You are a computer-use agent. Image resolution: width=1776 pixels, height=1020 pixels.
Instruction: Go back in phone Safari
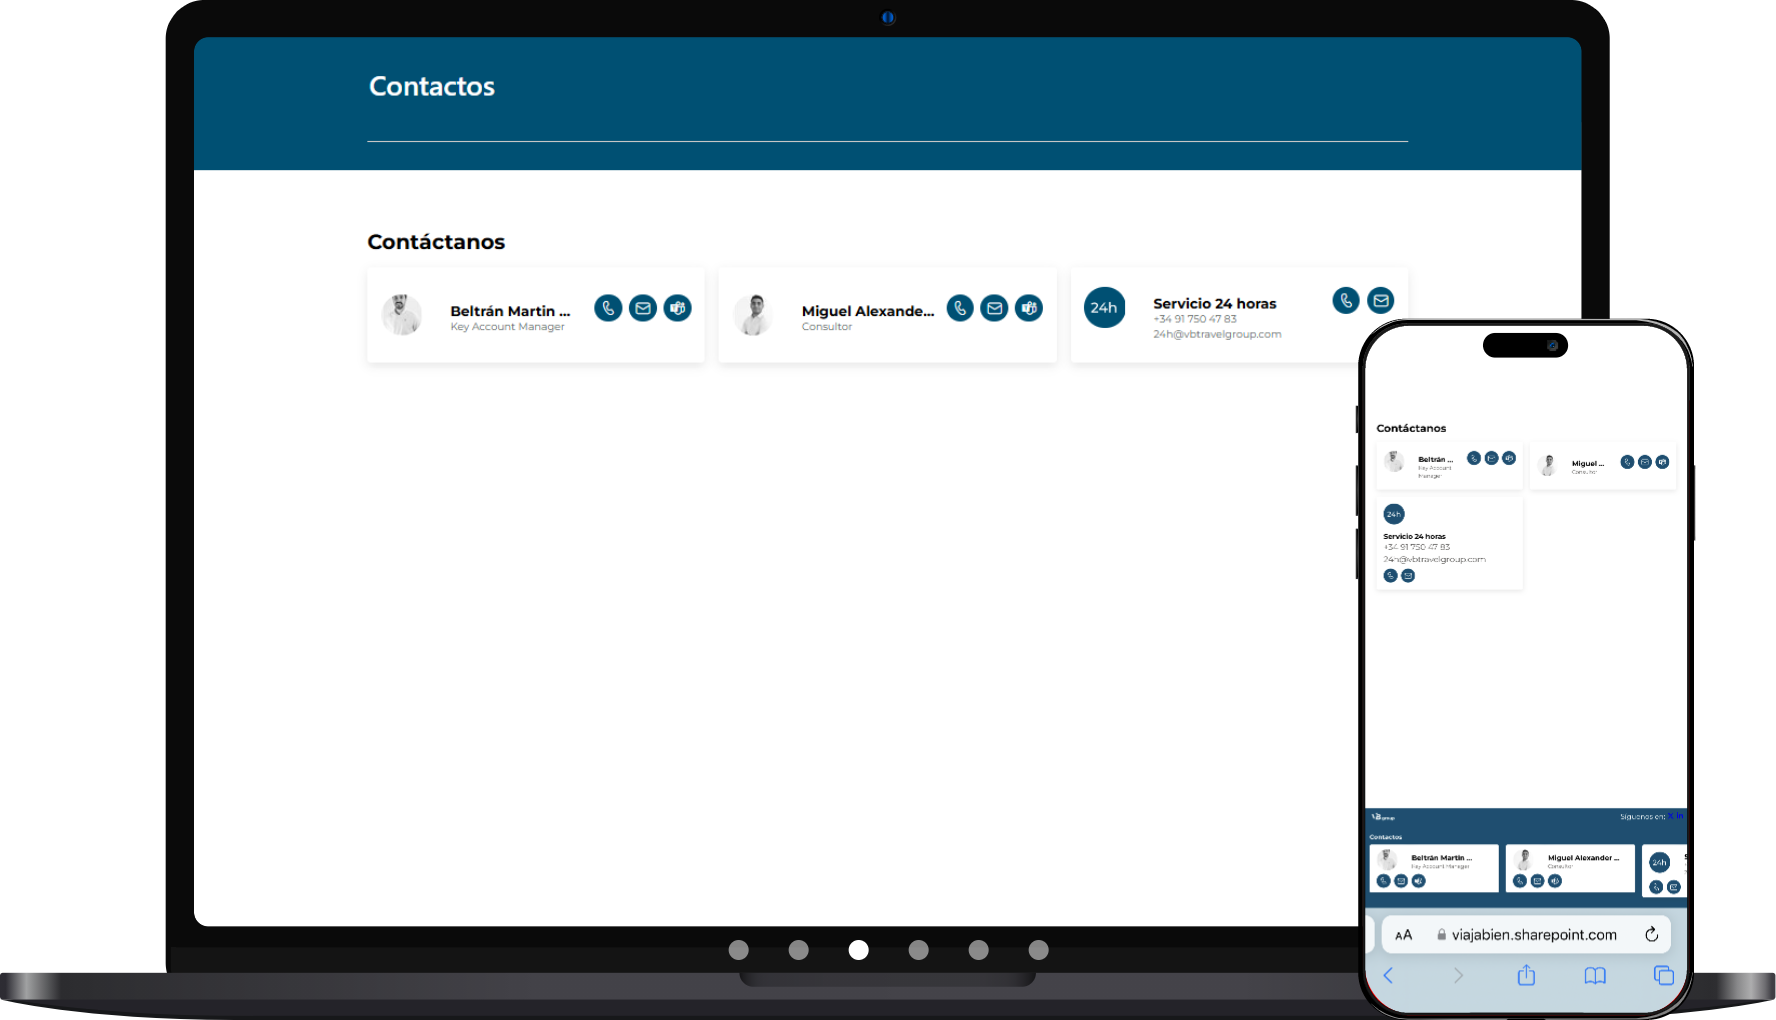1388,975
